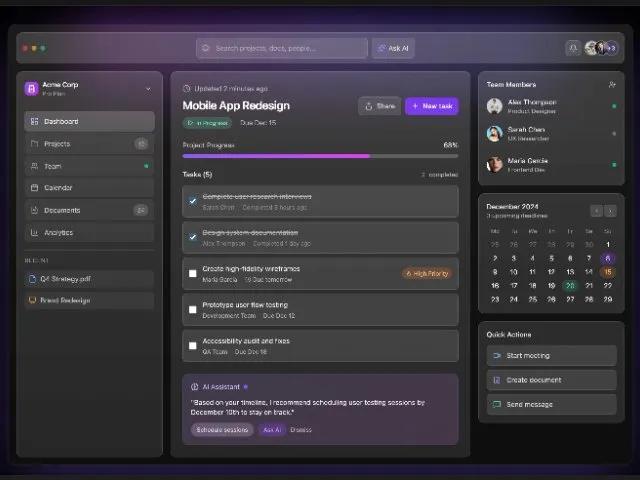Click the Documents count badge in the sidebar
The width and height of the screenshot is (640, 480).
point(141,210)
